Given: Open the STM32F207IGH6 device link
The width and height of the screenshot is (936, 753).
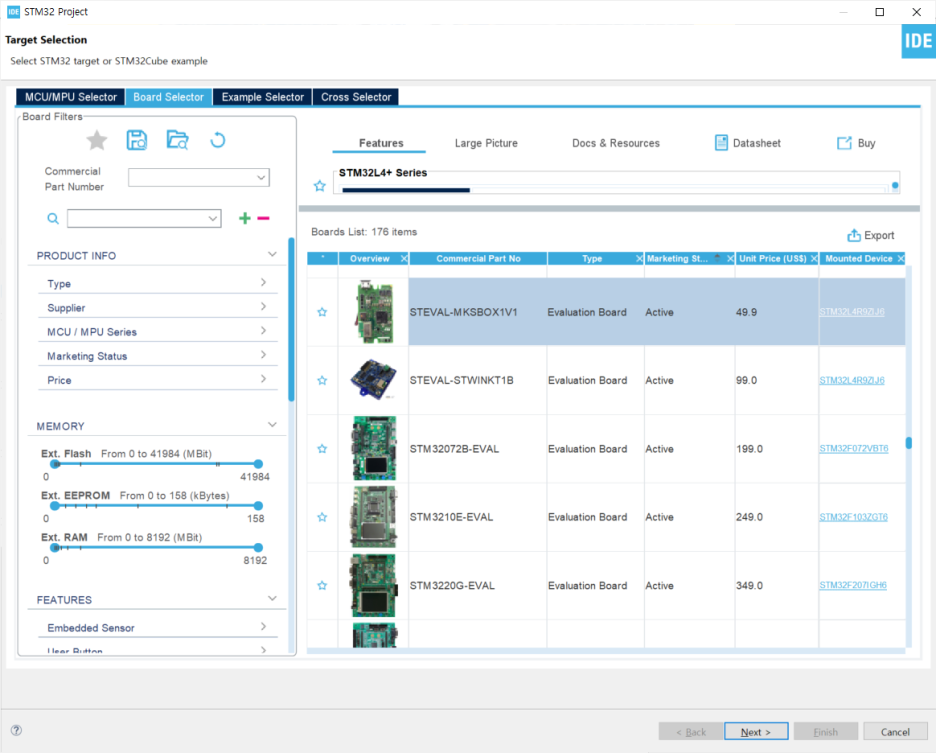Looking at the screenshot, I should point(853,585).
